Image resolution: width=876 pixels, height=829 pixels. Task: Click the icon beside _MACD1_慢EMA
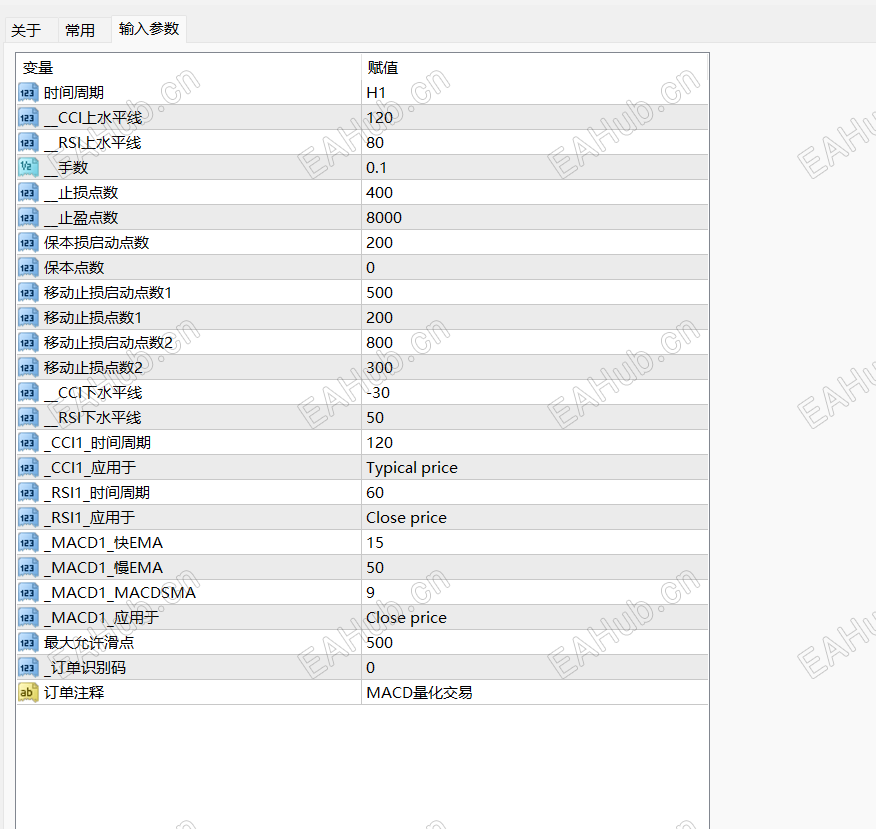click(x=28, y=568)
